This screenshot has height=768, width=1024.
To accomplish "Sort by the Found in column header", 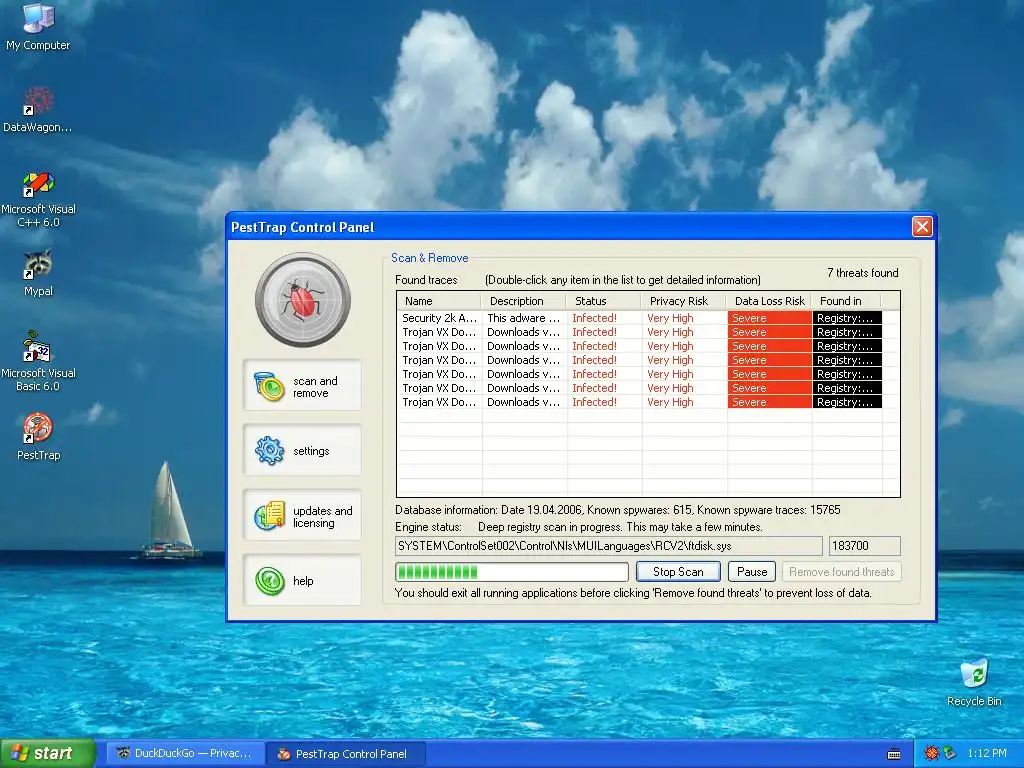I will click(x=846, y=300).
